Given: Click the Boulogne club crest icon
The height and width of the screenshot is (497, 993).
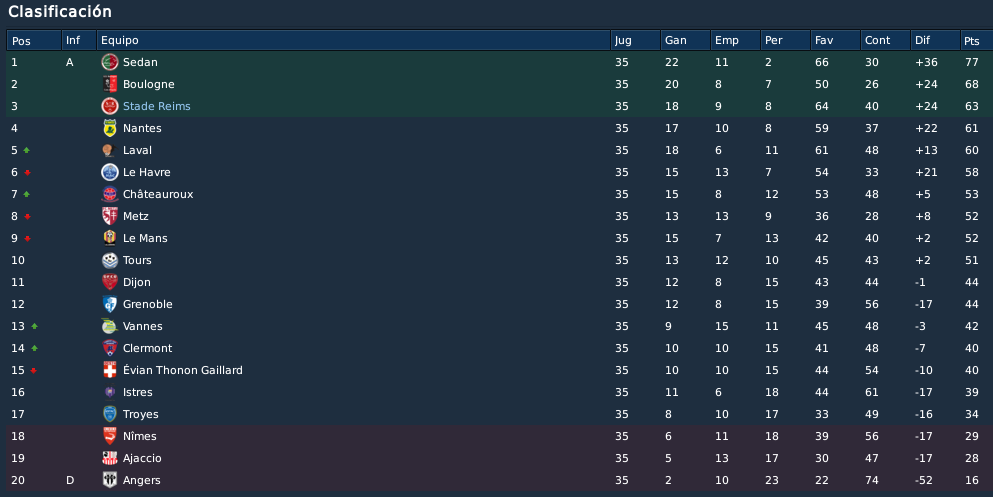Looking at the screenshot, I should 110,84.
